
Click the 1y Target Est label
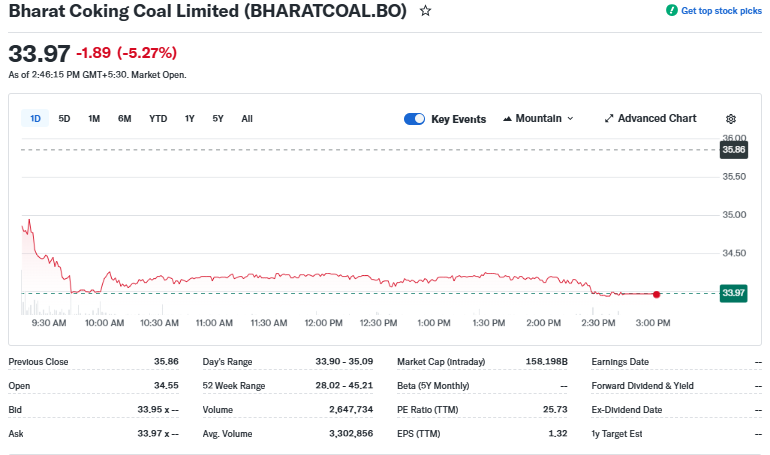[x=617, y=434]
